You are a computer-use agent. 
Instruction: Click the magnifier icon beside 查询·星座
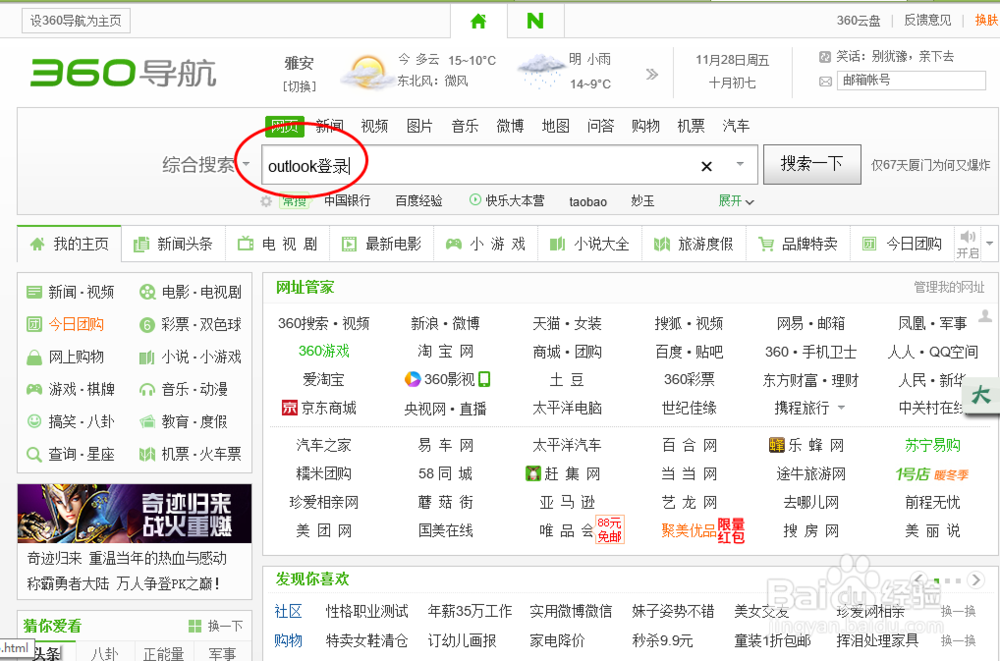[34, 454]
